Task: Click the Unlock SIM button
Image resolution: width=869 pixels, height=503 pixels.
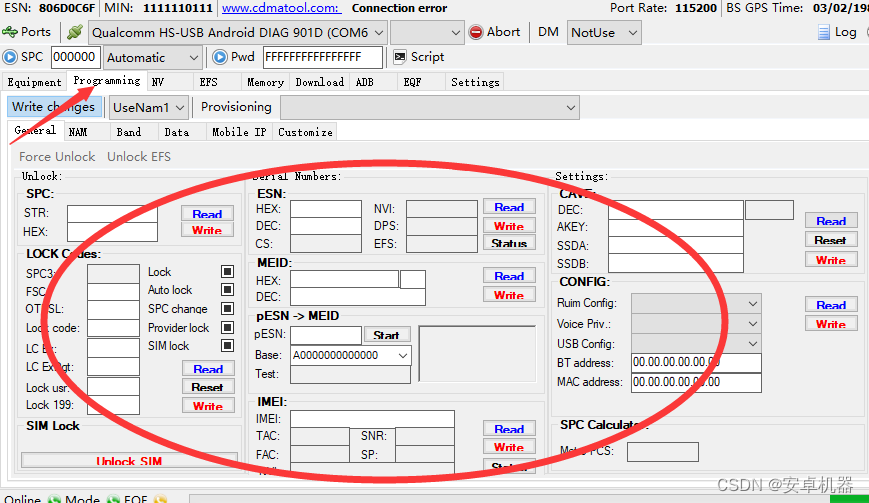Action: point(129,460)
